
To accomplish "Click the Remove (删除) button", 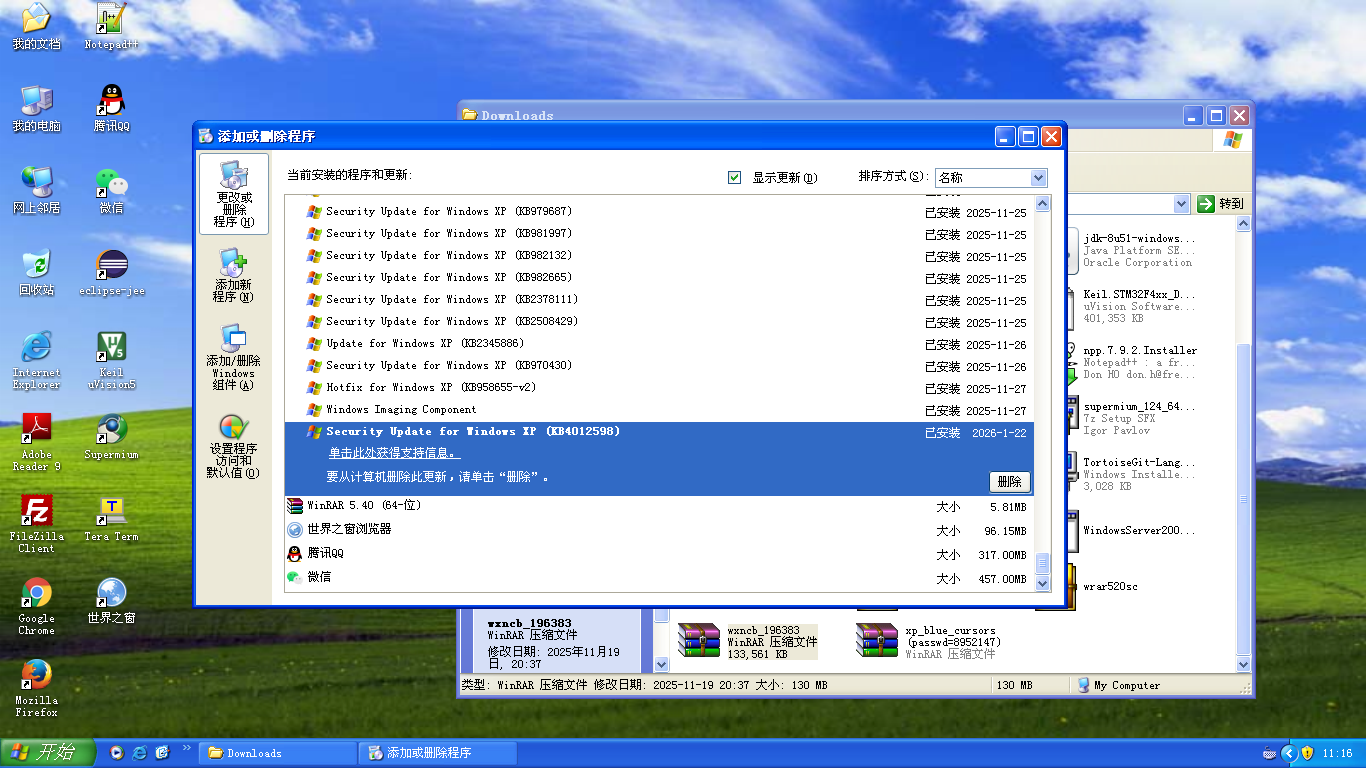I will click(1009, 481).
